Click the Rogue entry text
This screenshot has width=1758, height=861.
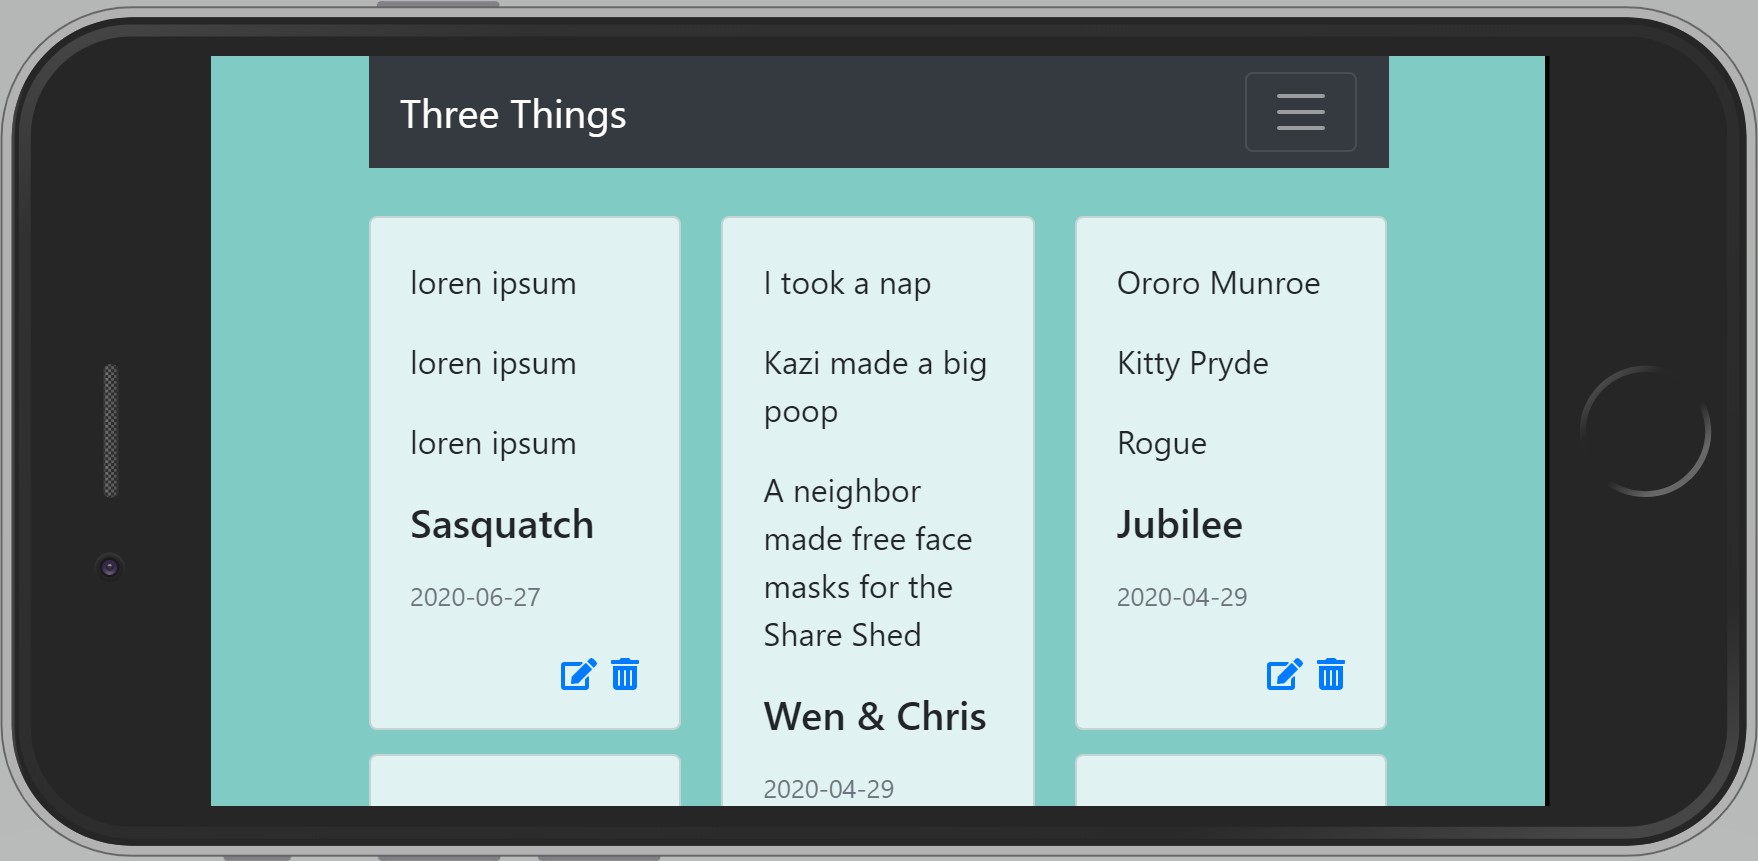(1161, 444)
